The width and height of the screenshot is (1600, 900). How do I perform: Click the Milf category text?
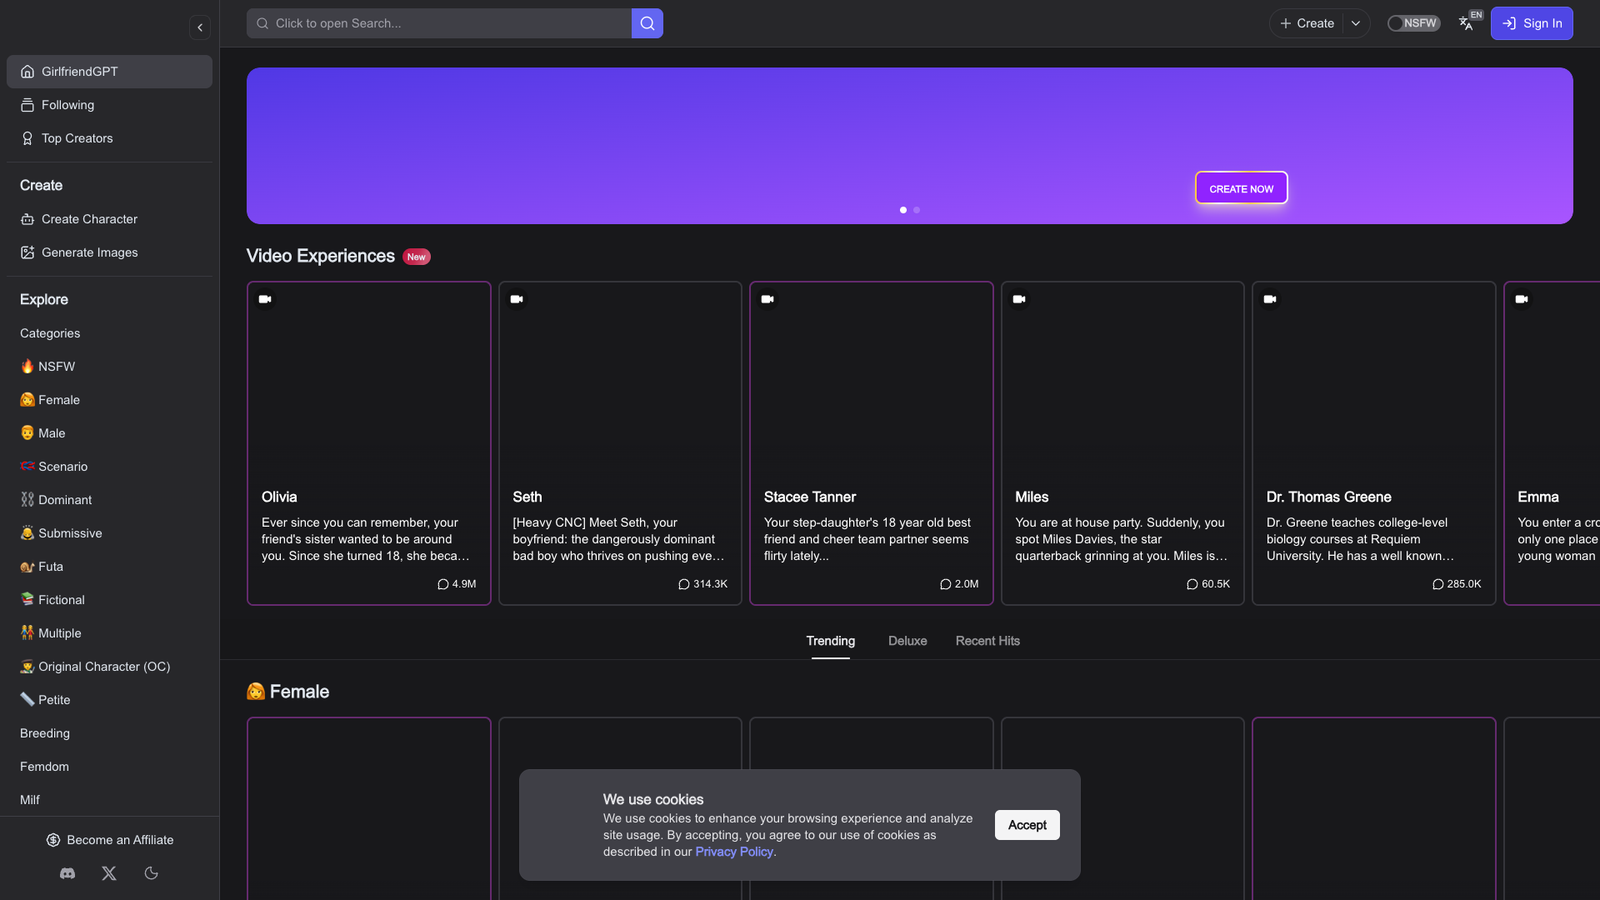30,800
